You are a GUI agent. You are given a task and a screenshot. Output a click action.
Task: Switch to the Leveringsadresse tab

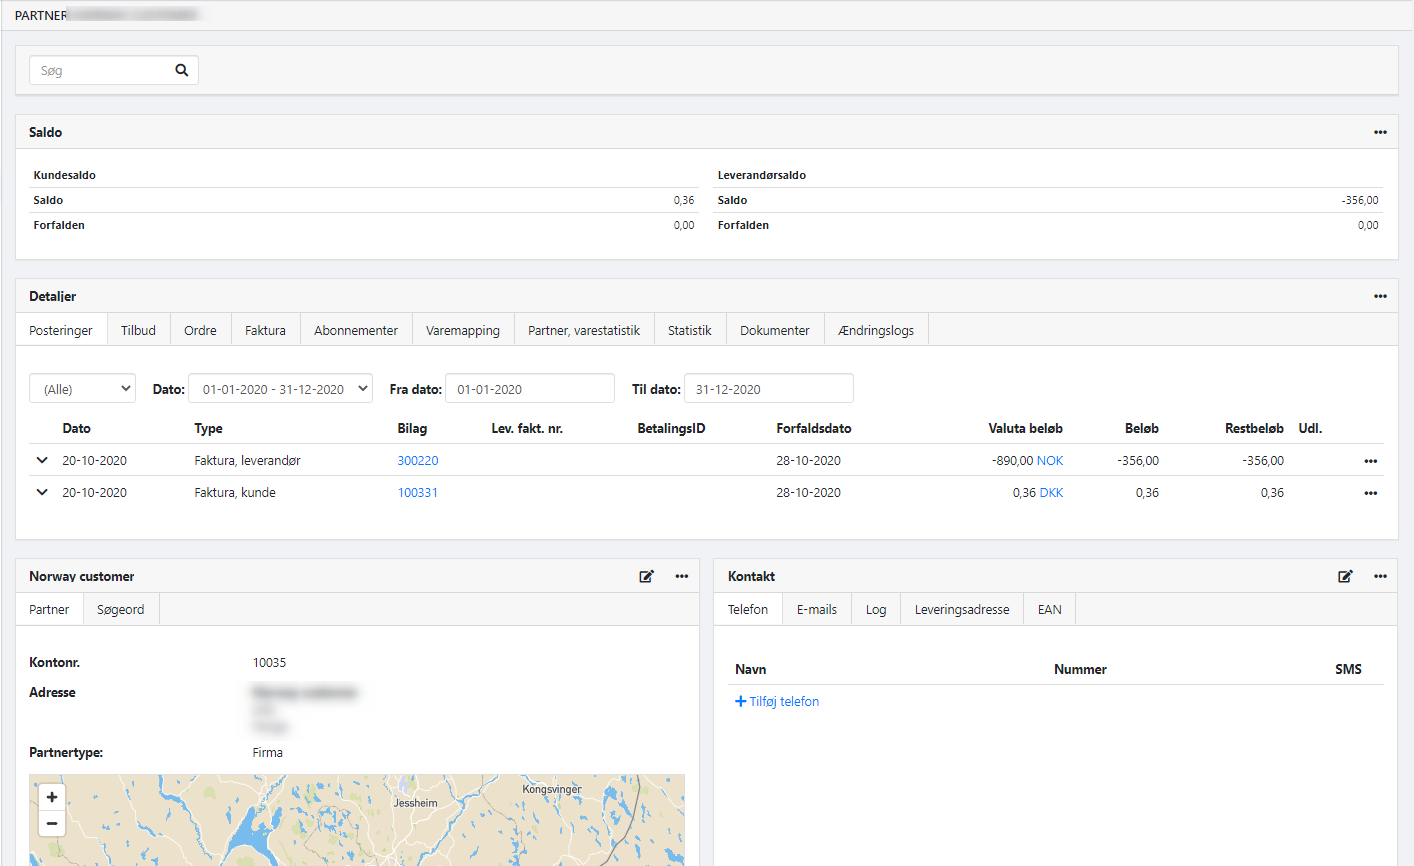[961, 609]
